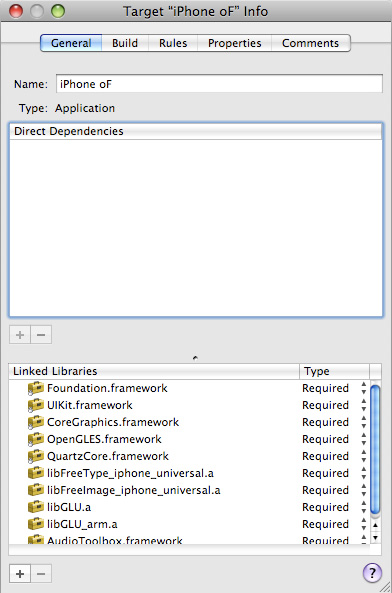This screenshot has height=593, width=392.
Task: Close the Target Info window
Action: click(x=16, y=11)
